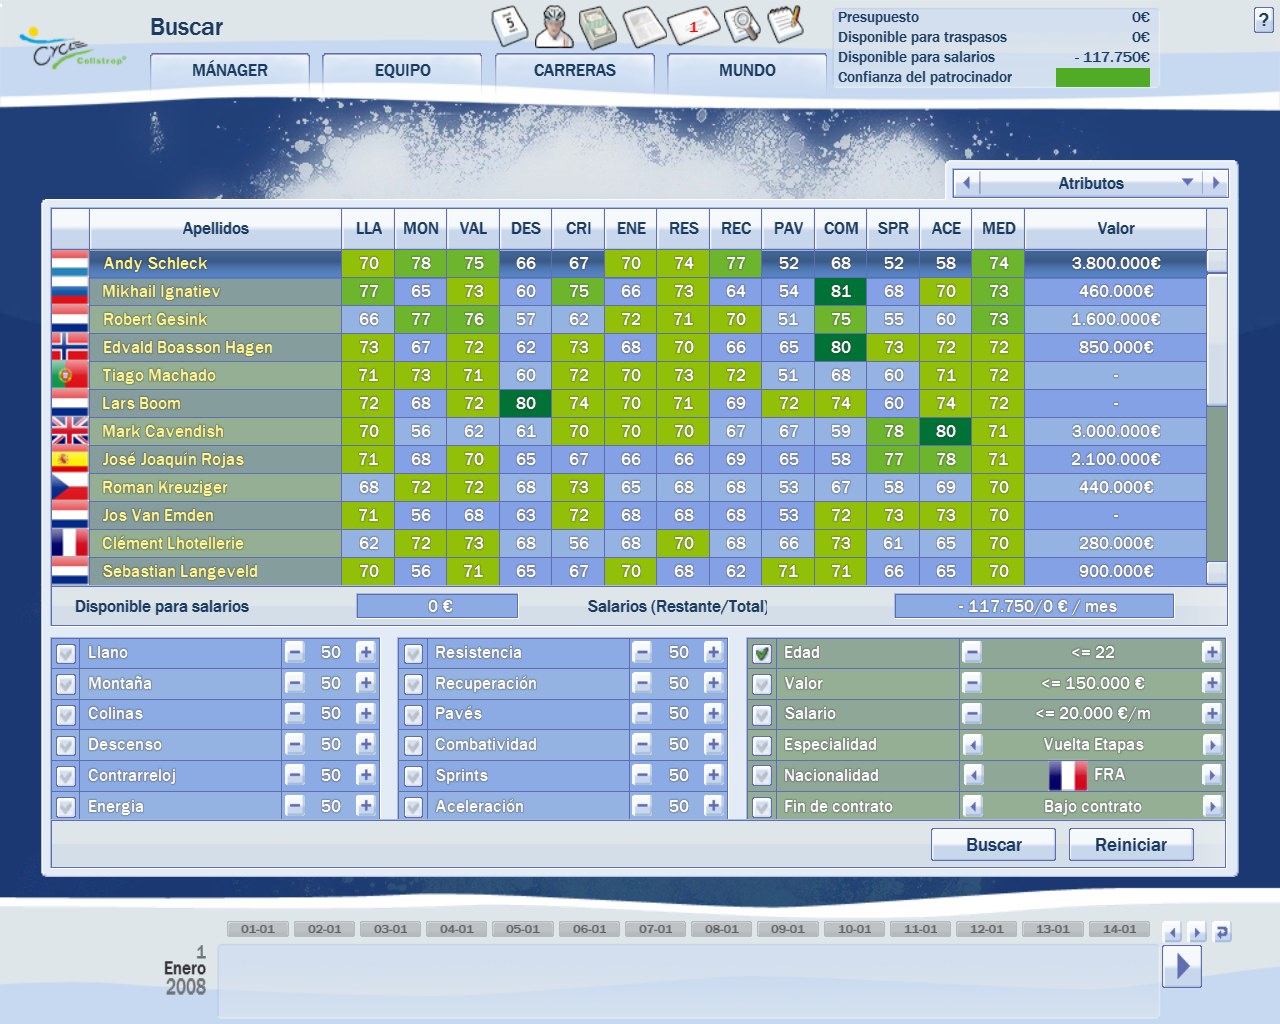This screenshot has width=1280, height=1024.
Task: Switch to the EQUIPO tab
Action: (x=402, y=70)
